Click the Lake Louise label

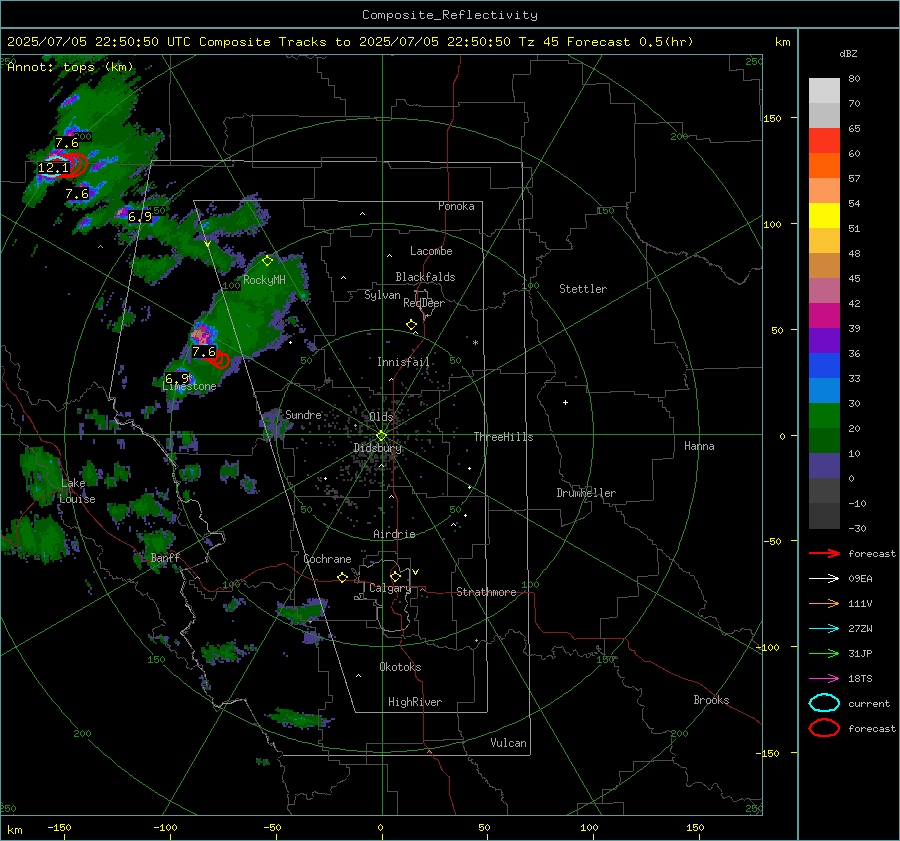[x=77, y=491]
